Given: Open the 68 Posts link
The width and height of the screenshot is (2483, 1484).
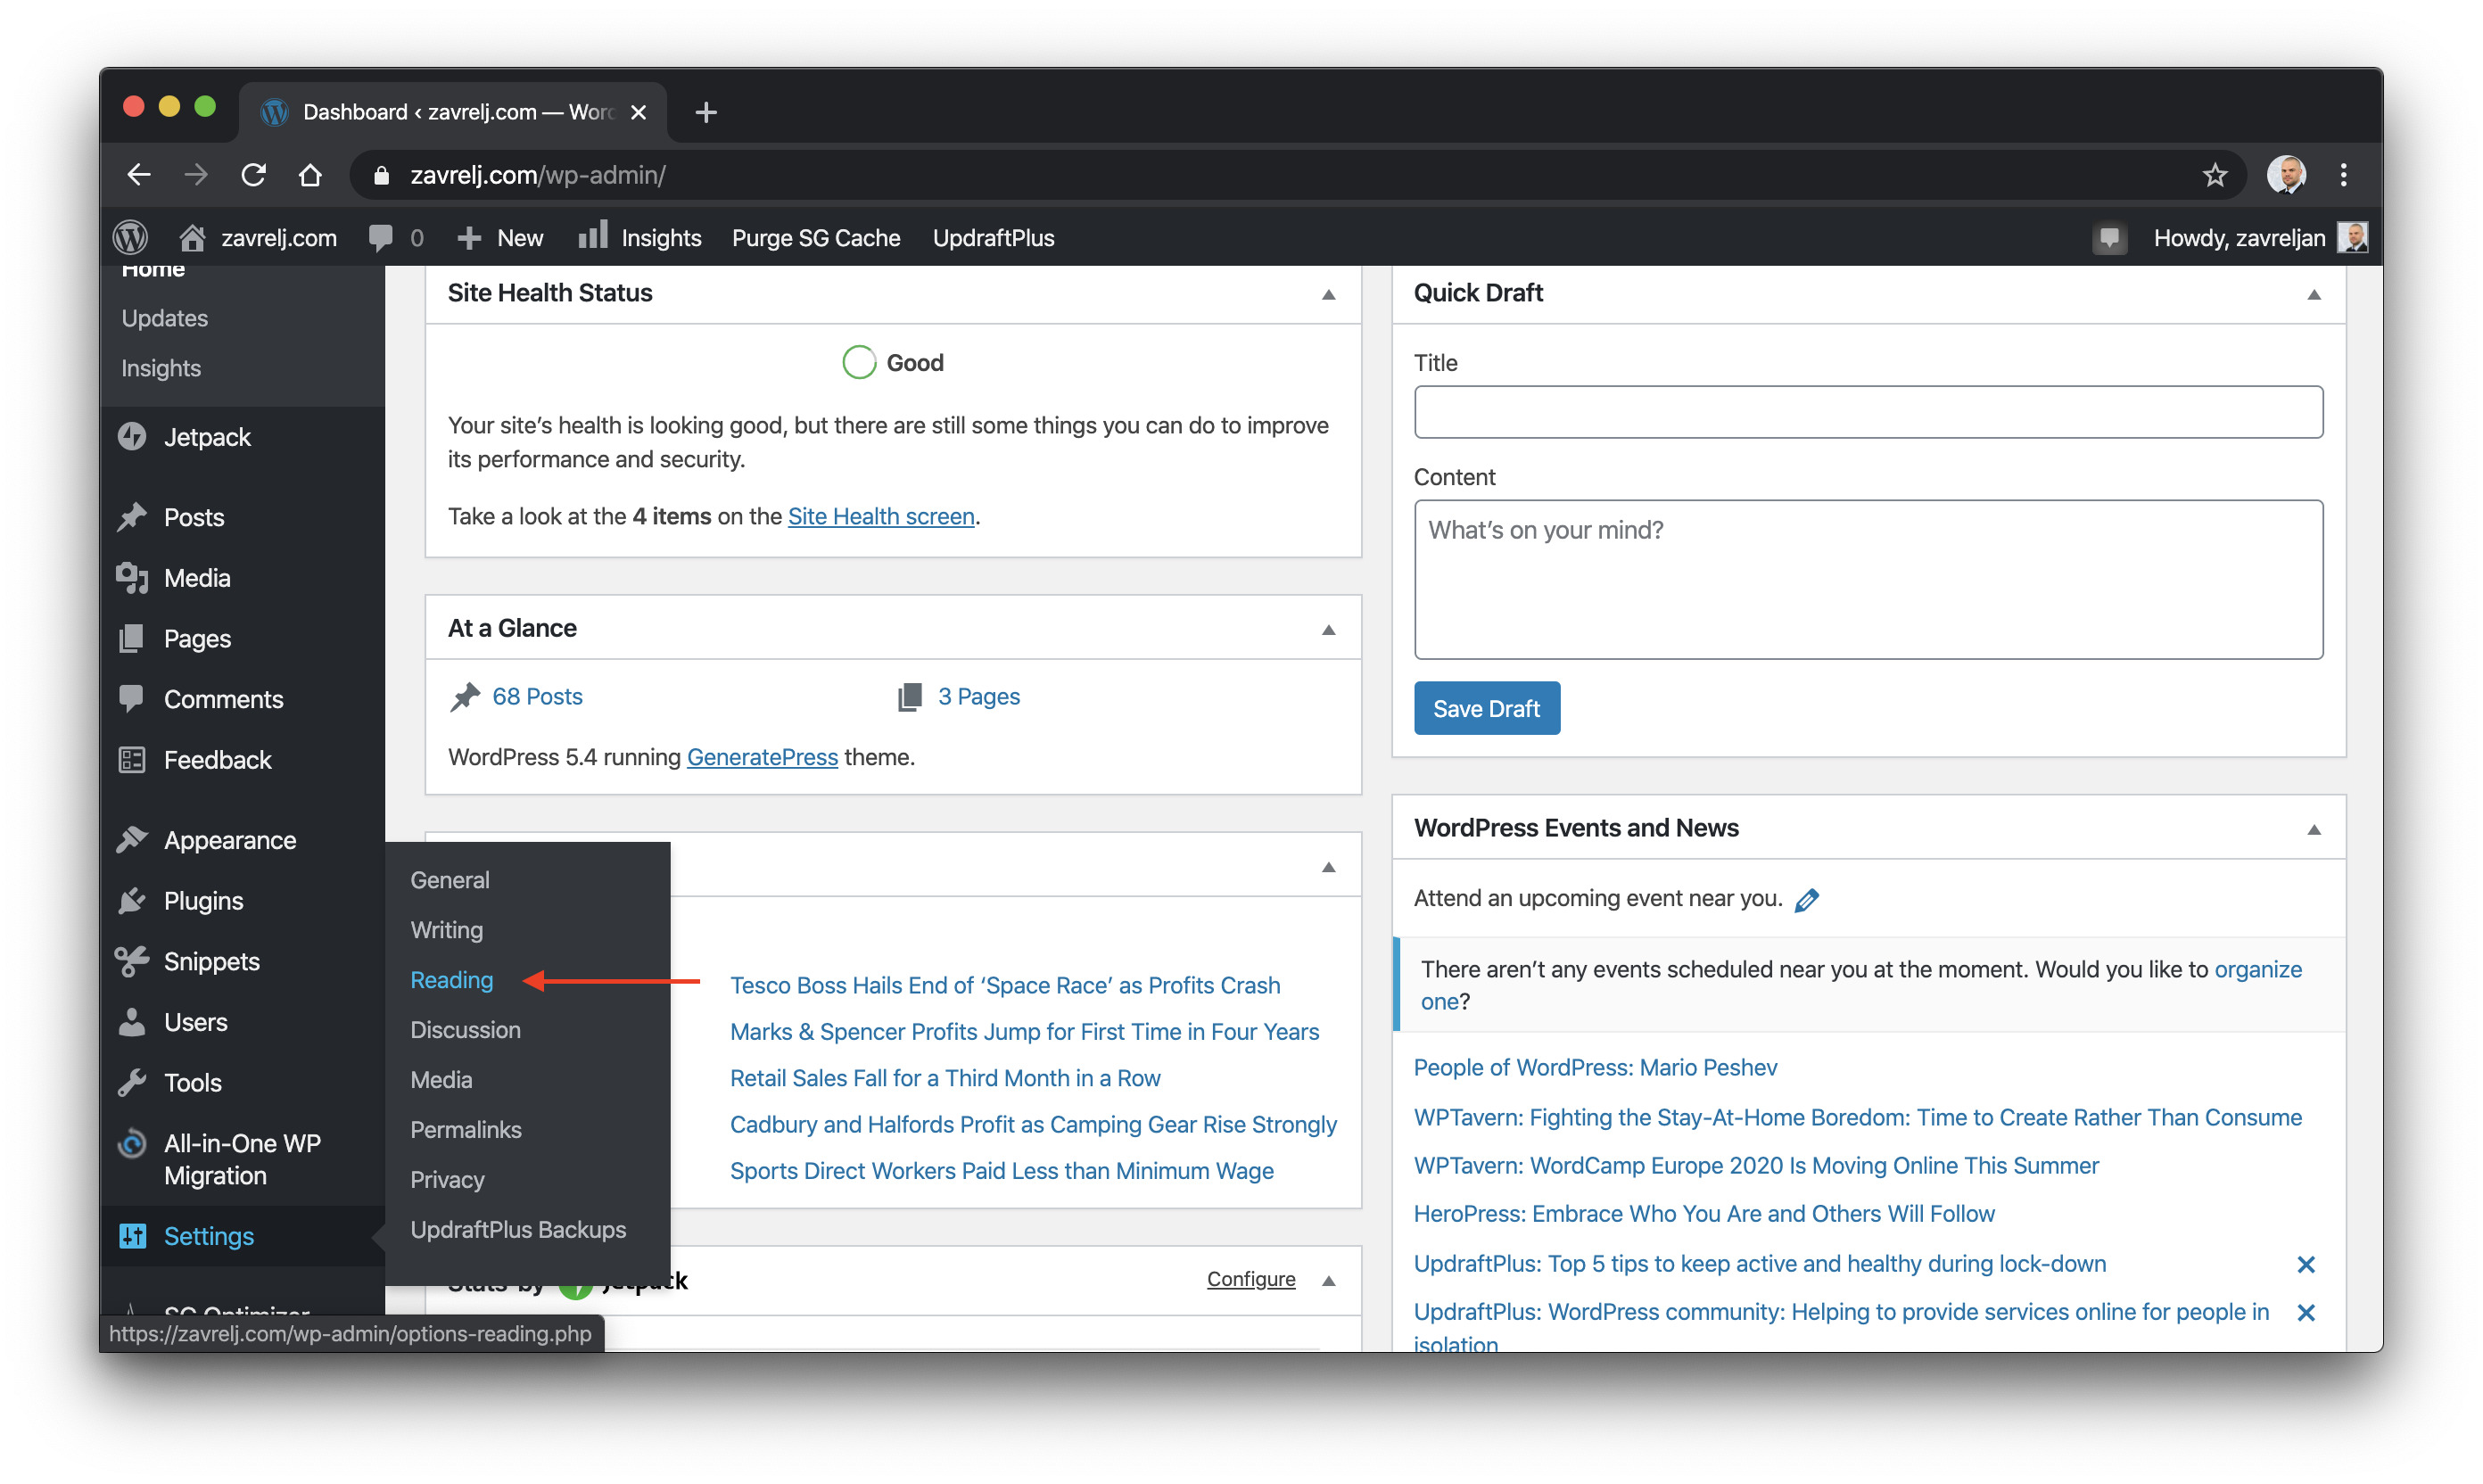Looking at the screenshot, I should (x=537, y=696).
